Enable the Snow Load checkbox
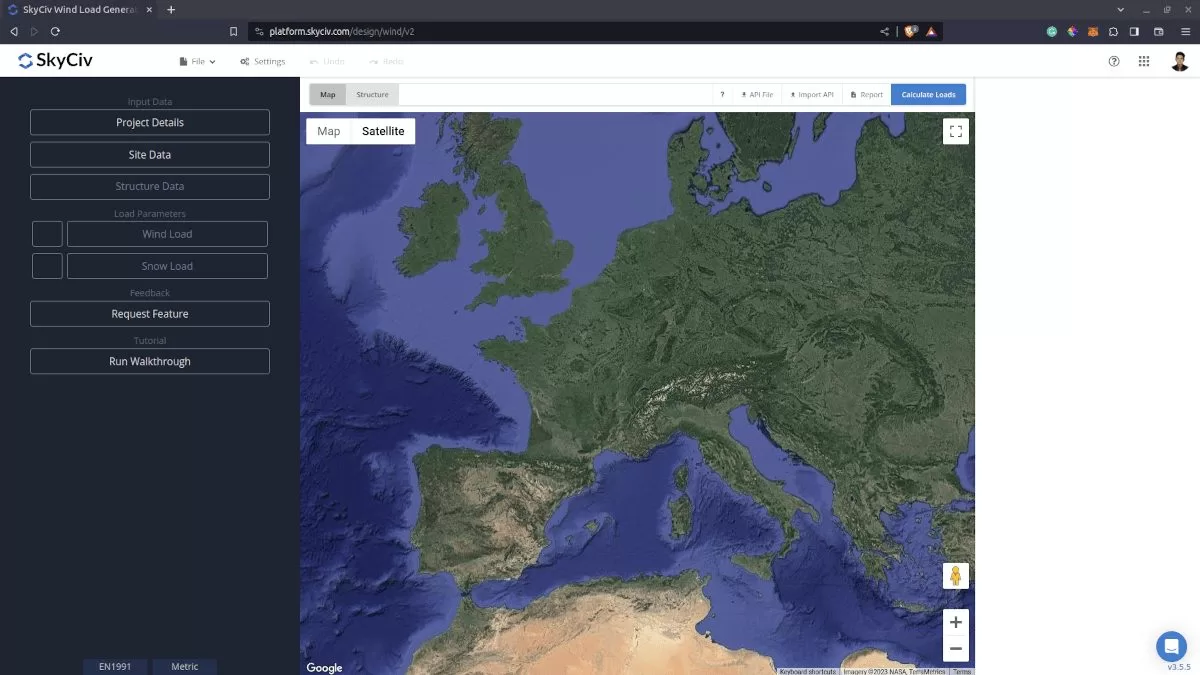The width and height of the screenshot is (1200, 675). (47, 266)
